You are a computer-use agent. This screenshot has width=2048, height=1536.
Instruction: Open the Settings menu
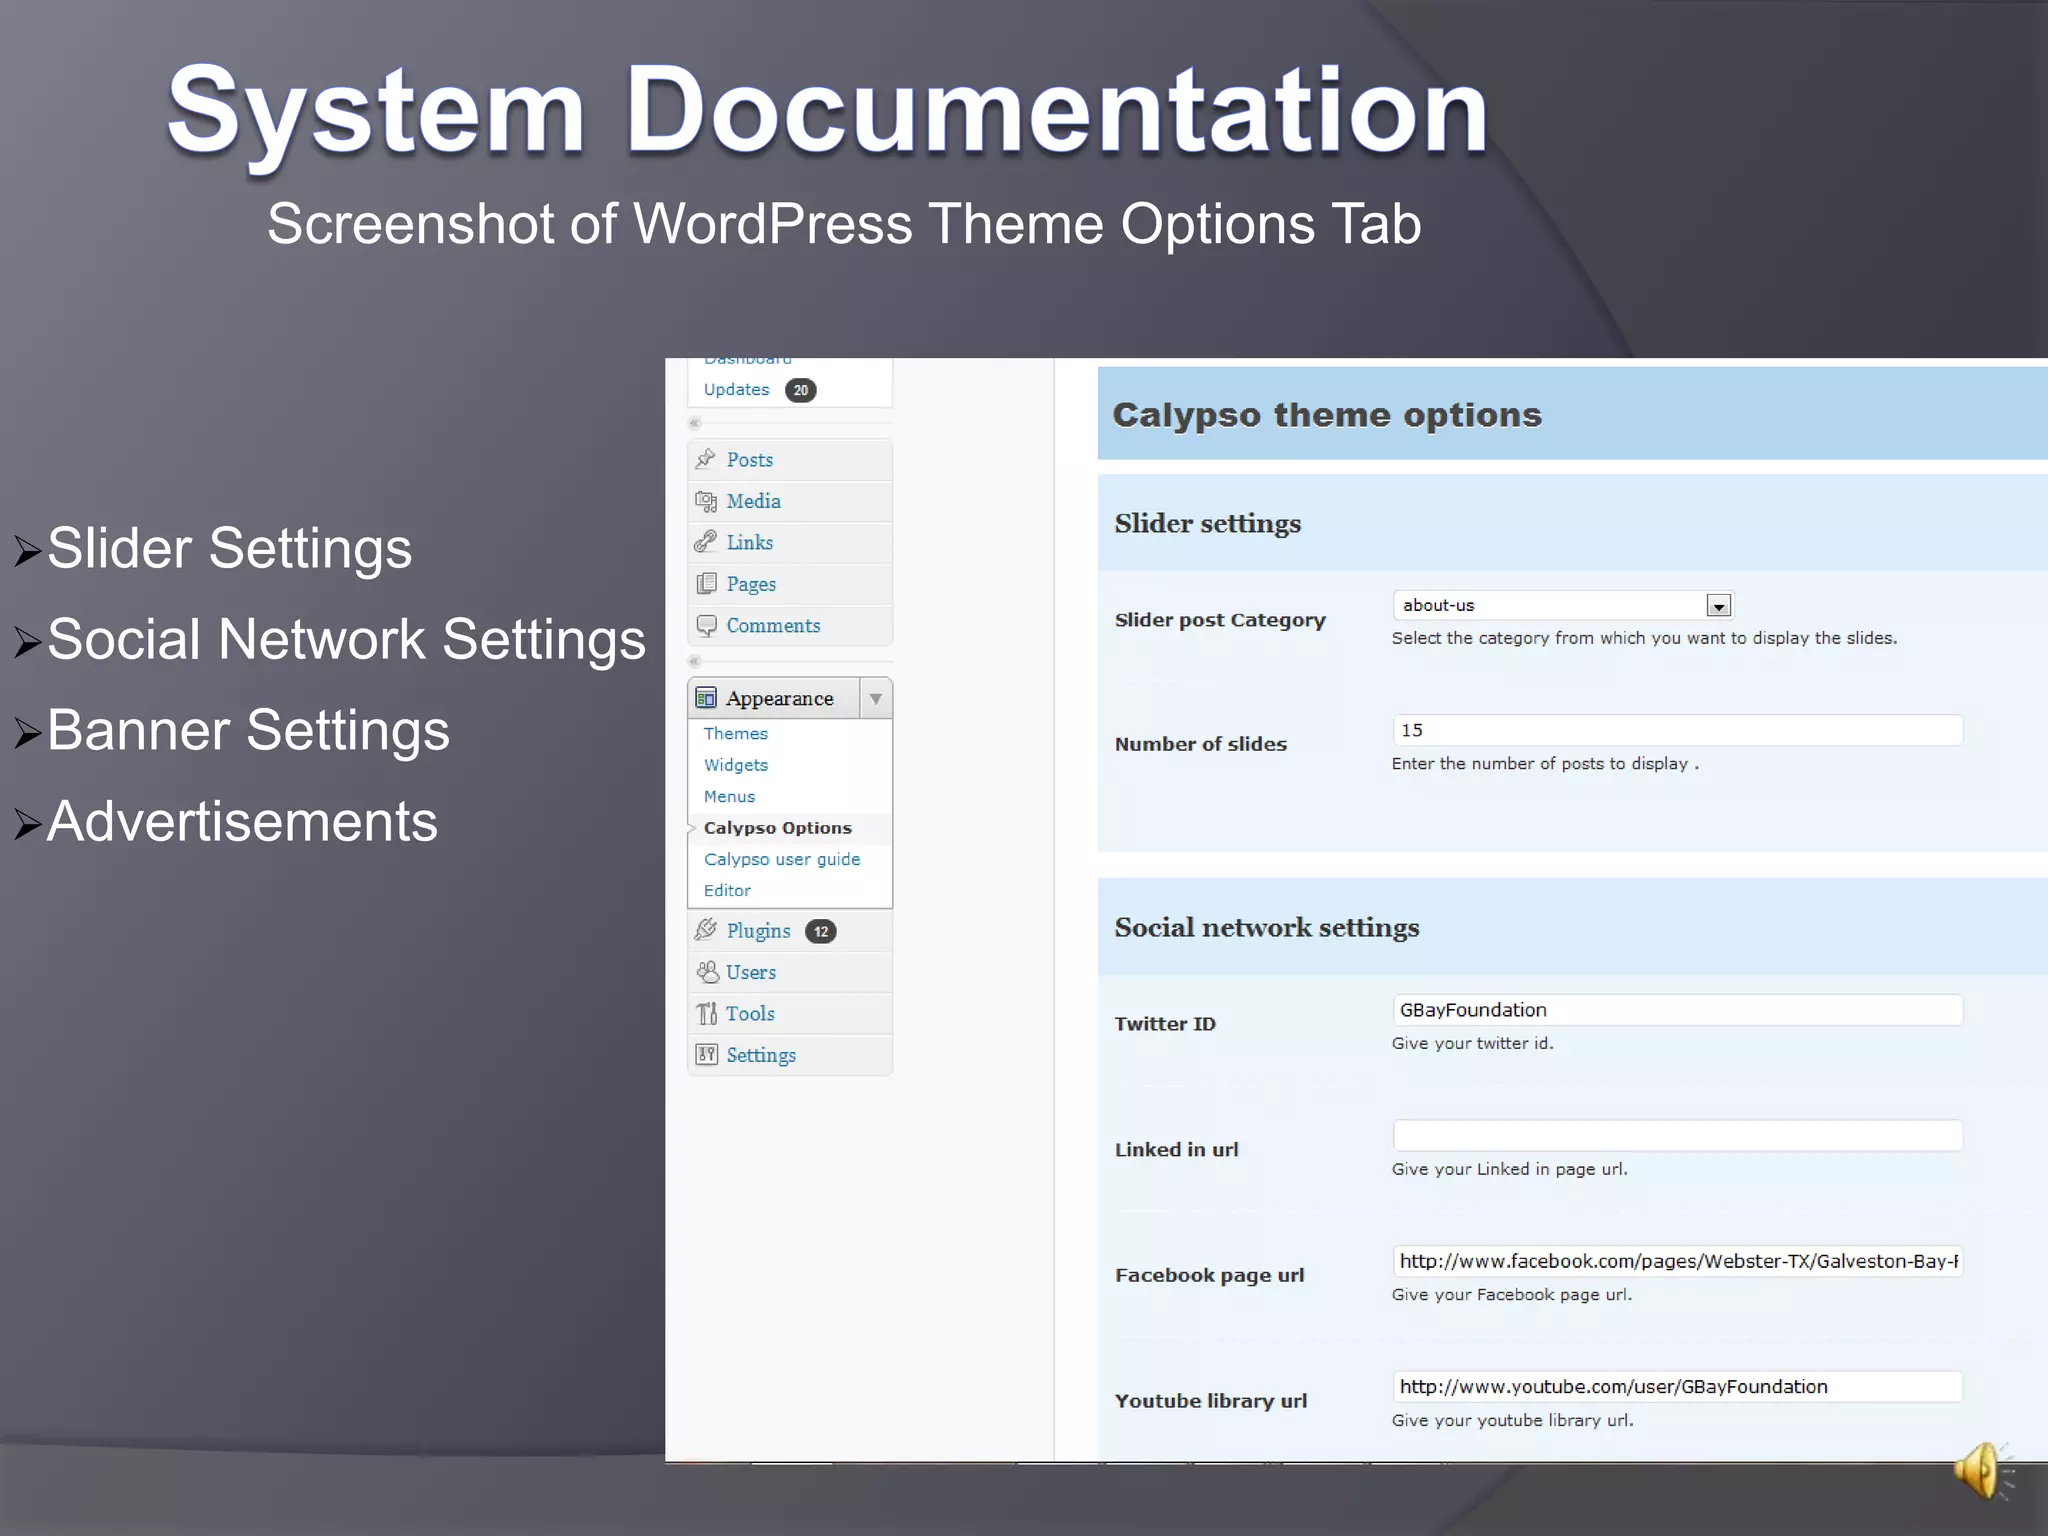[790, 1055]
